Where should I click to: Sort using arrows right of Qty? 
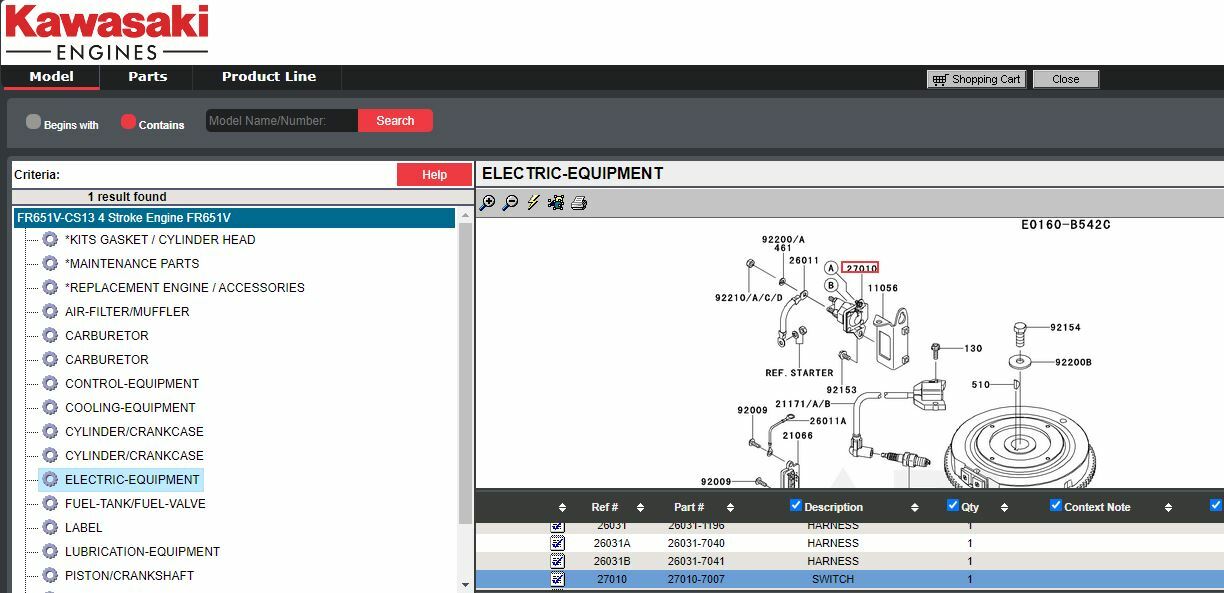point(1004,508)
